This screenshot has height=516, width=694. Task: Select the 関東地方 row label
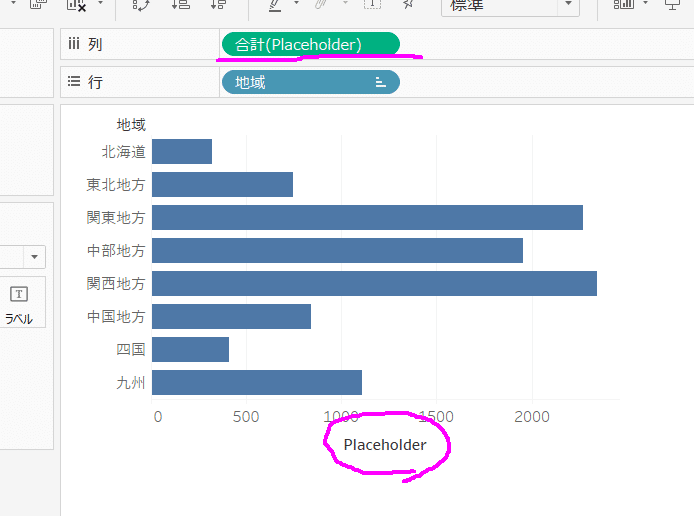click(116, 218)
